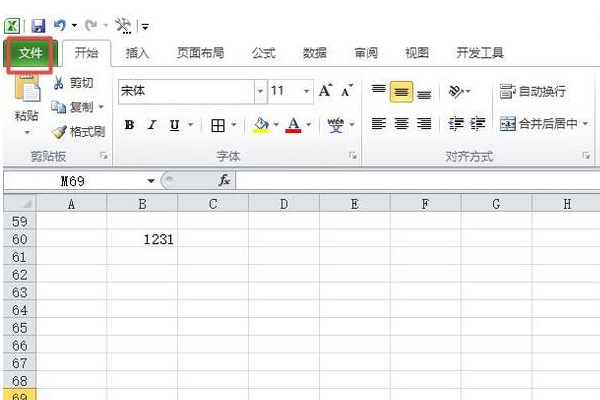This screenshot has height=400, width=600.
Task: Toggle middle vertical alignment button
Action: coord(401,92)
